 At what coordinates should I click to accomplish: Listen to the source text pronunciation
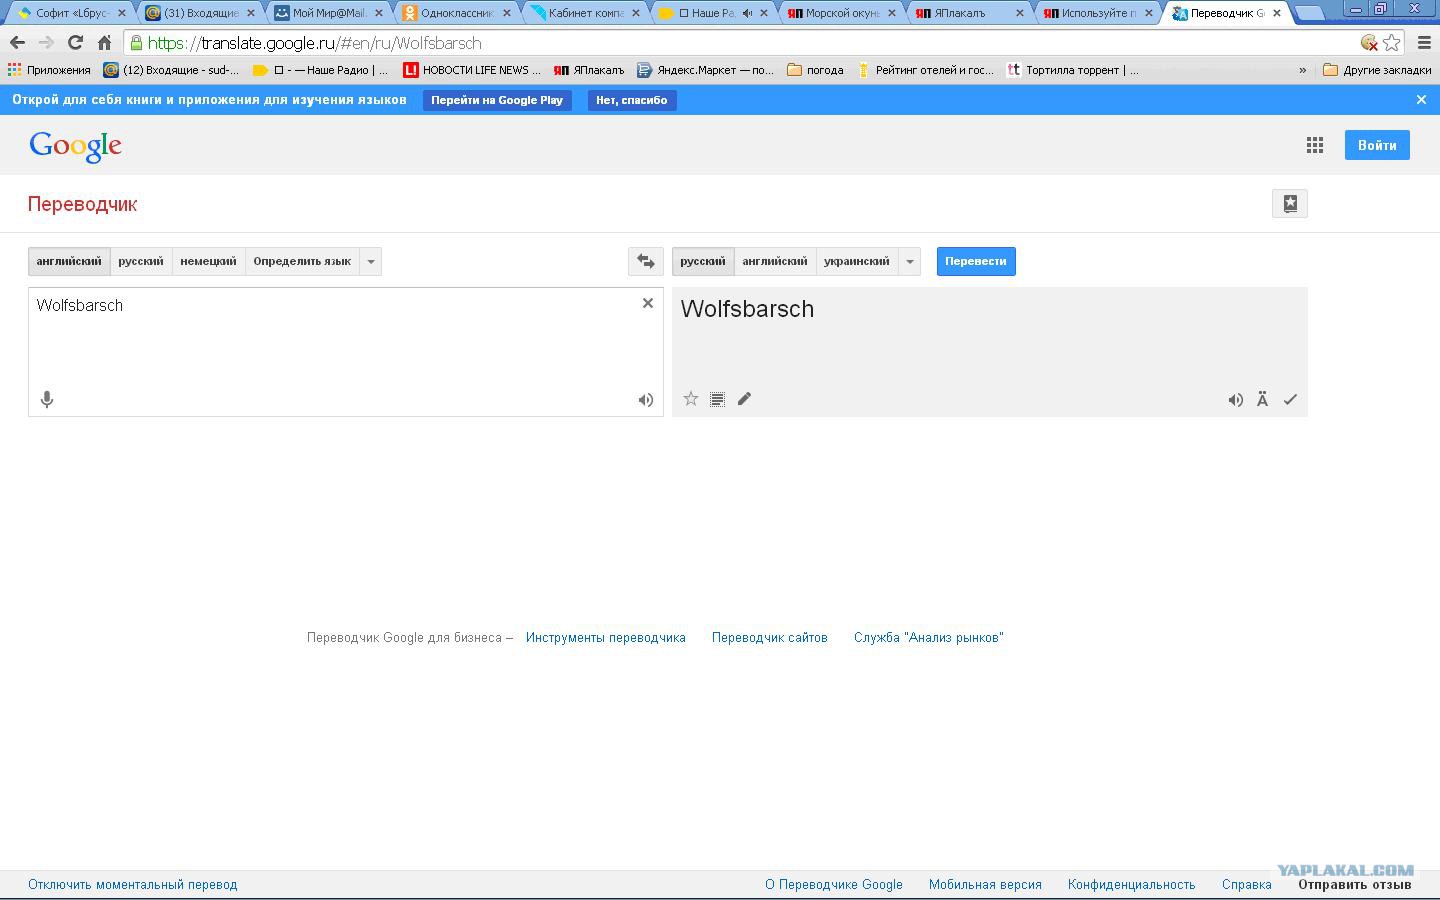pyautogui.click(x=646, y=400)
